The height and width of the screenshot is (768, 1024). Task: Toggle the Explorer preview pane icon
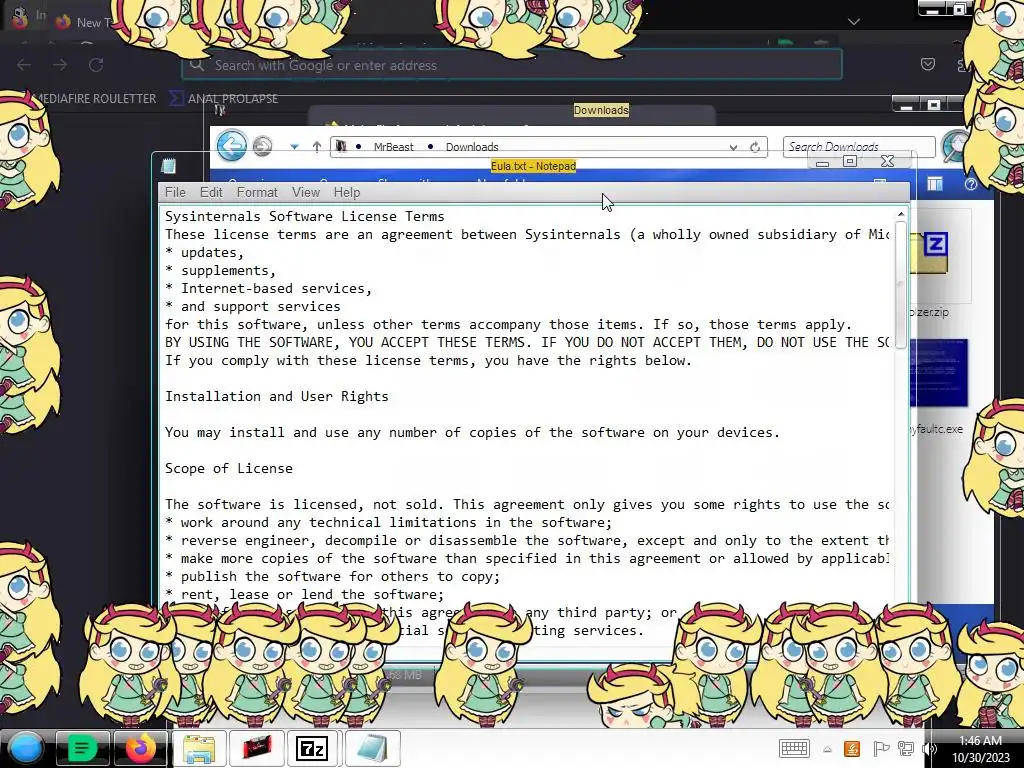[x=935, y=185]
